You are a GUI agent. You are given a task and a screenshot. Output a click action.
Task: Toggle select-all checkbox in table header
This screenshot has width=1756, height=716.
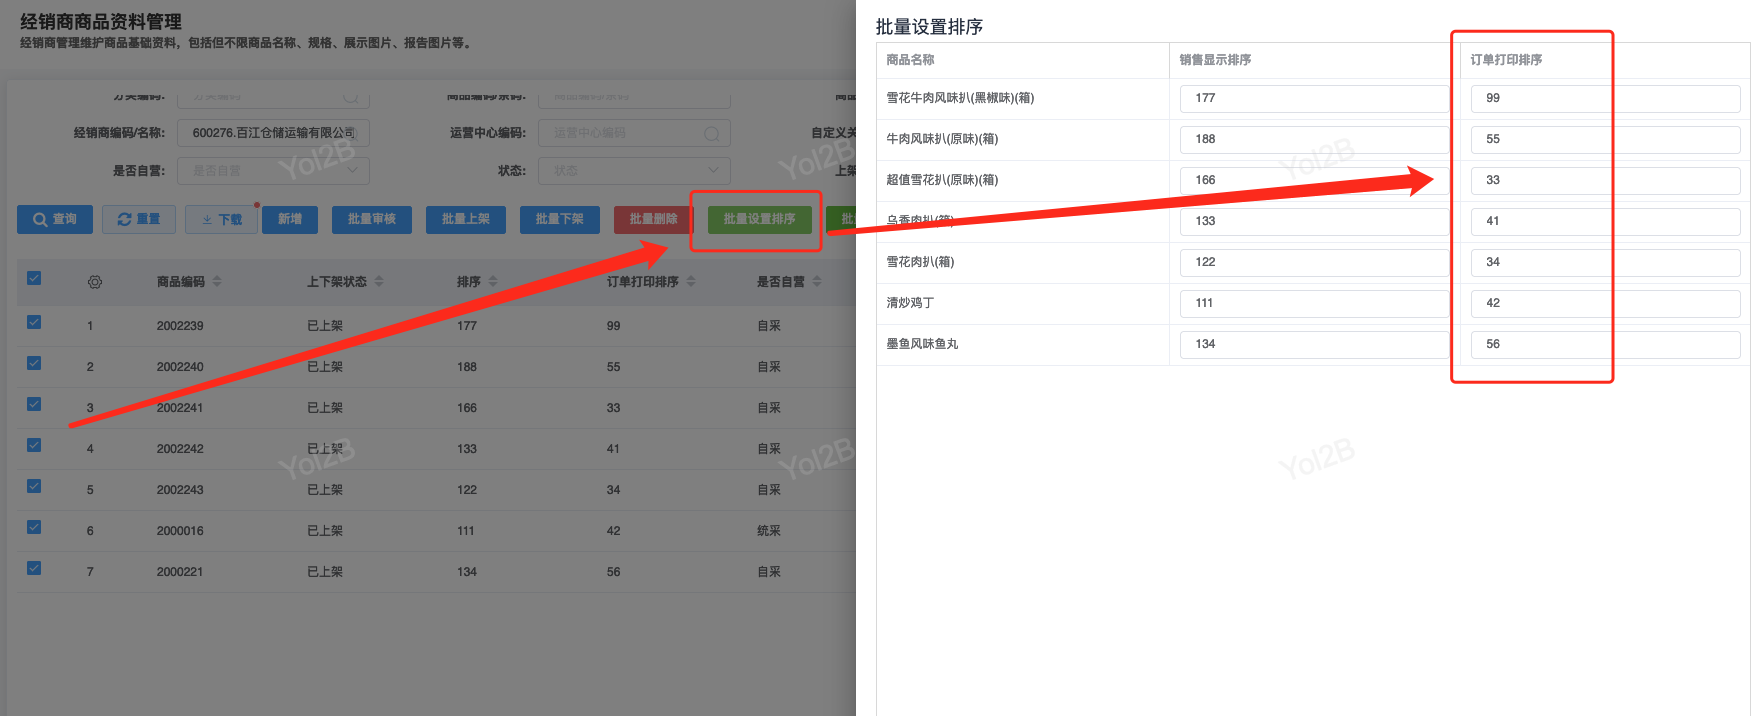[x=34, y=279]
